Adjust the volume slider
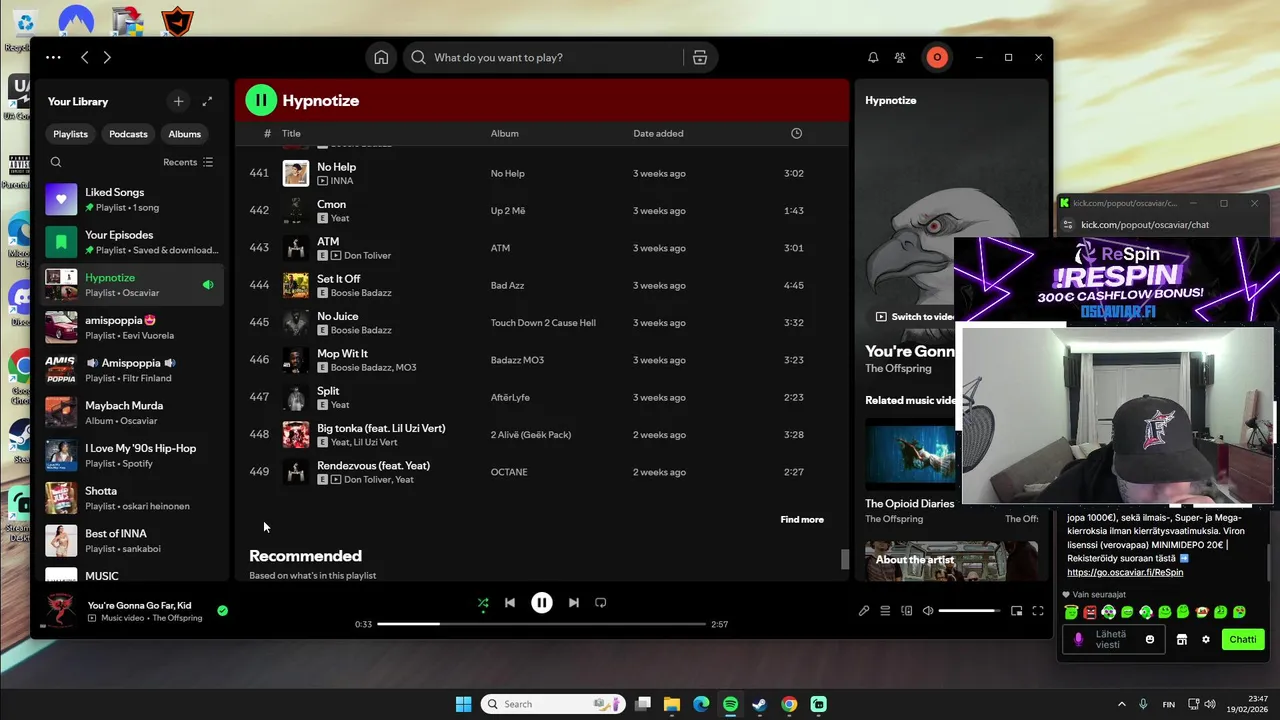The image size is (1280, 720). coord(969,611)
